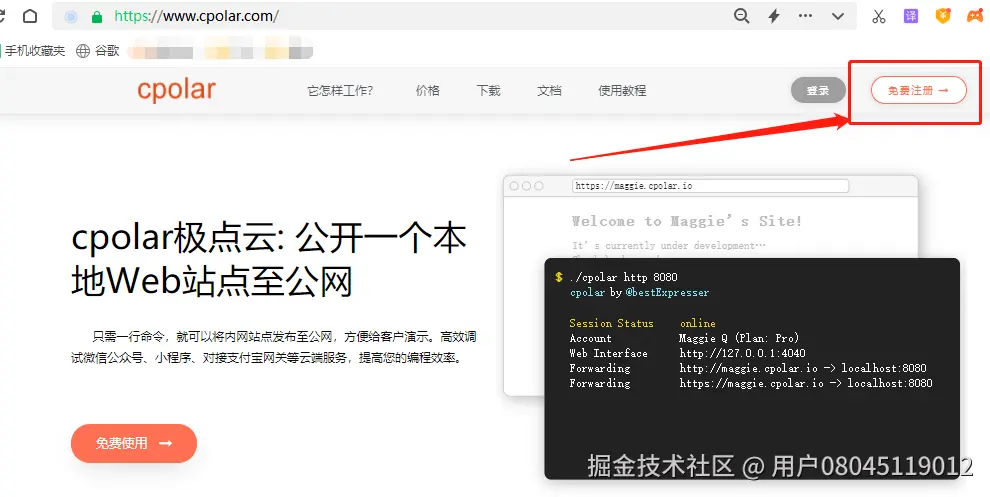990x497 pixels.
Task: Expand the address bar dropdown chevron
Action: pyautogui.click(x=838, y=16)
